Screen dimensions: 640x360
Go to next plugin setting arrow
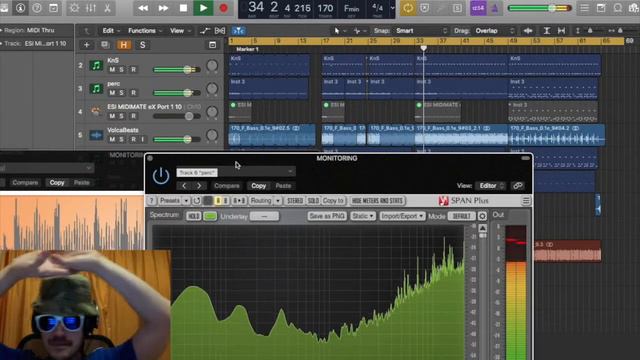pos(199,186)
